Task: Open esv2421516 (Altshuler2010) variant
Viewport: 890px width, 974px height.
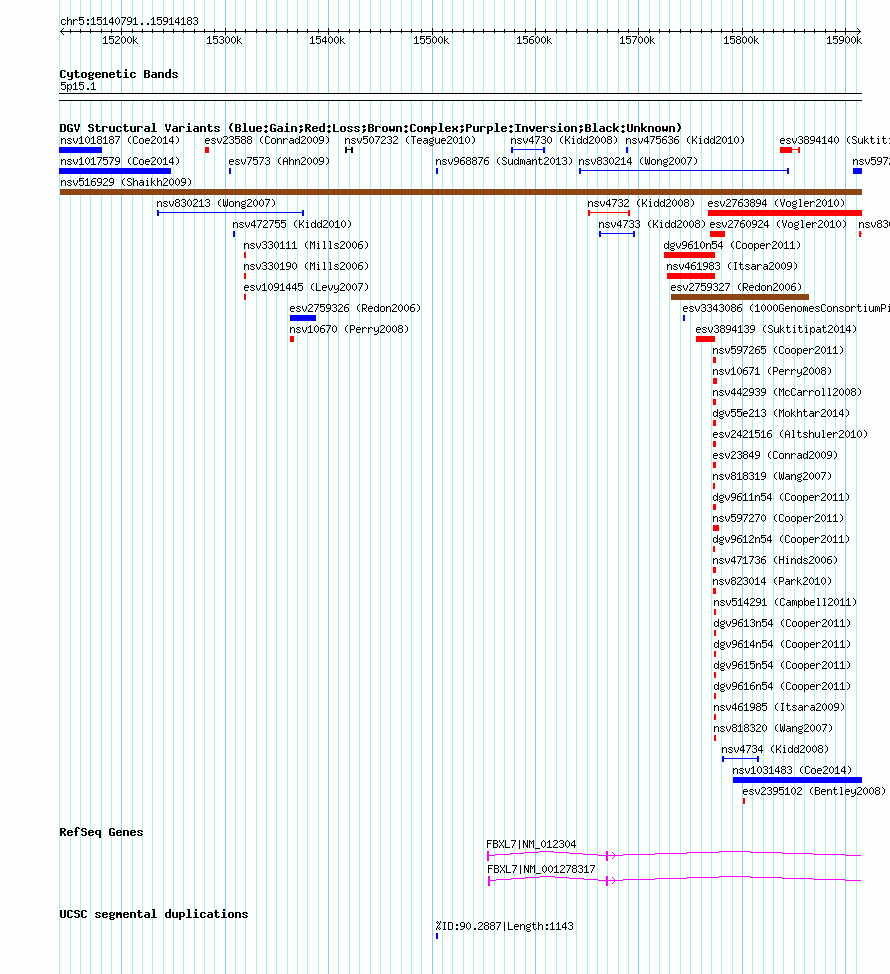Action: 790,435
